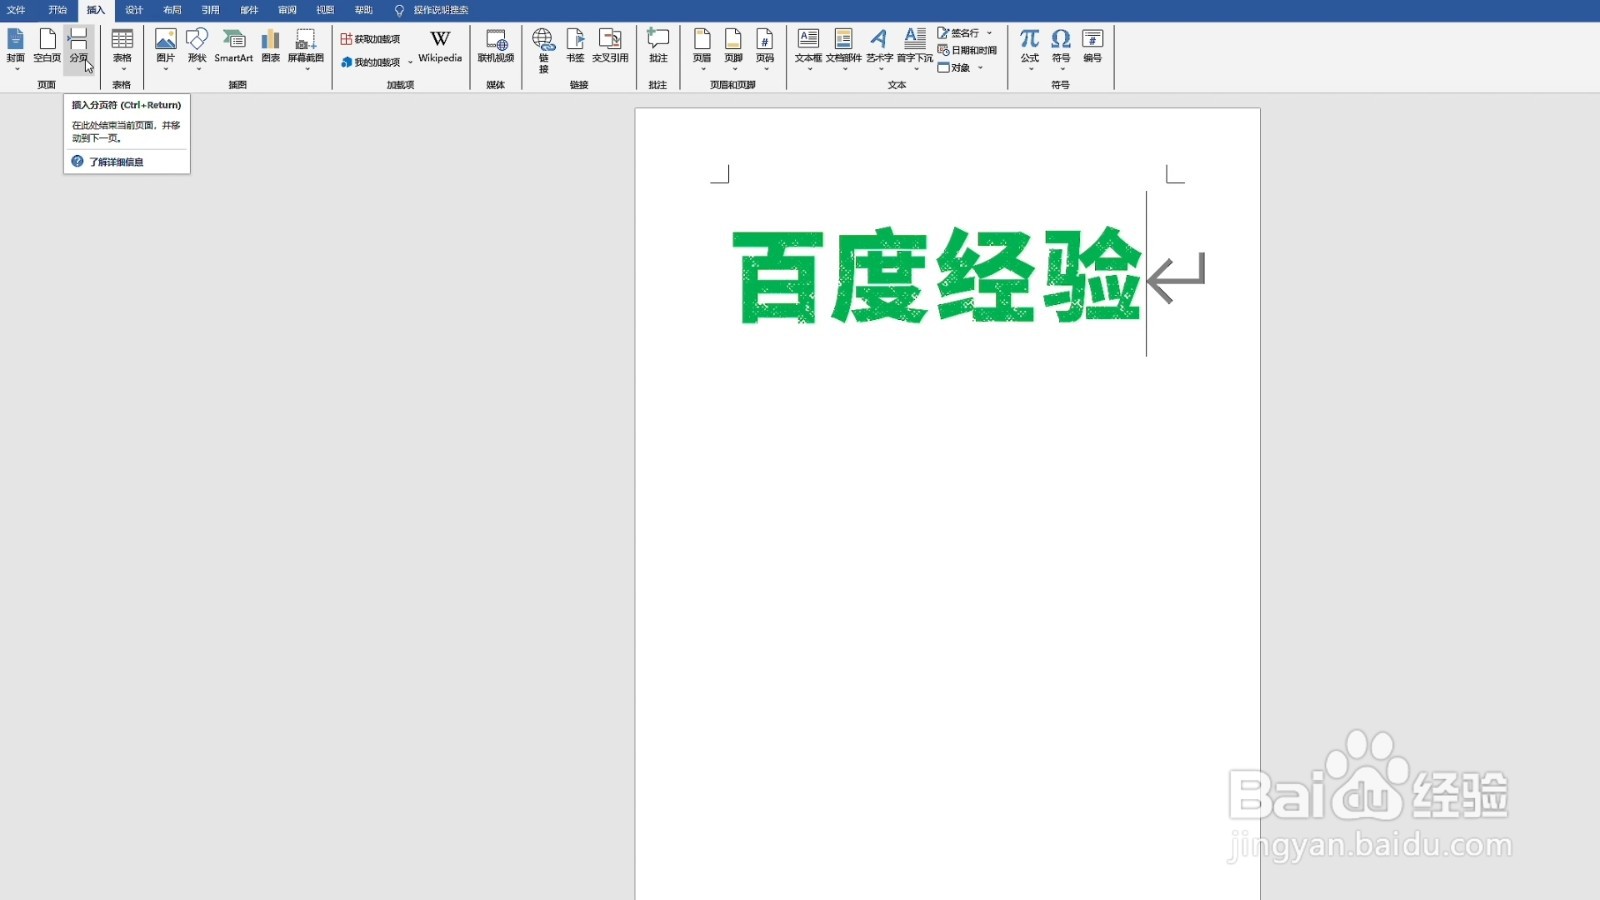
Task: Switch to the References (引用) tab
Action: point(211,10)
